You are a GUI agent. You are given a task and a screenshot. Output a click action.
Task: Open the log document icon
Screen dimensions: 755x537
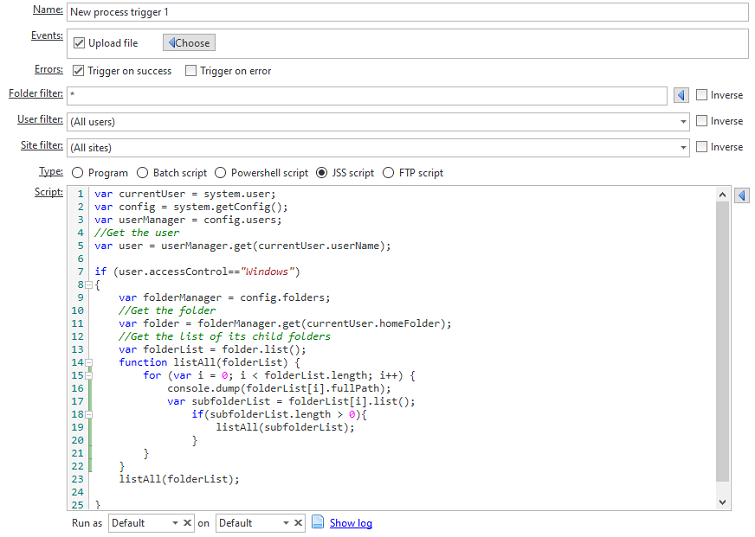317,522
